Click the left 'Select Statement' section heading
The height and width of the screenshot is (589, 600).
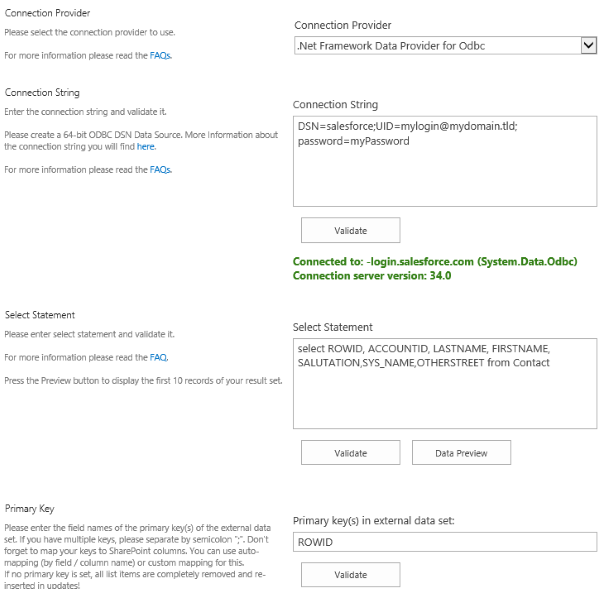click(x=40, y=315)
